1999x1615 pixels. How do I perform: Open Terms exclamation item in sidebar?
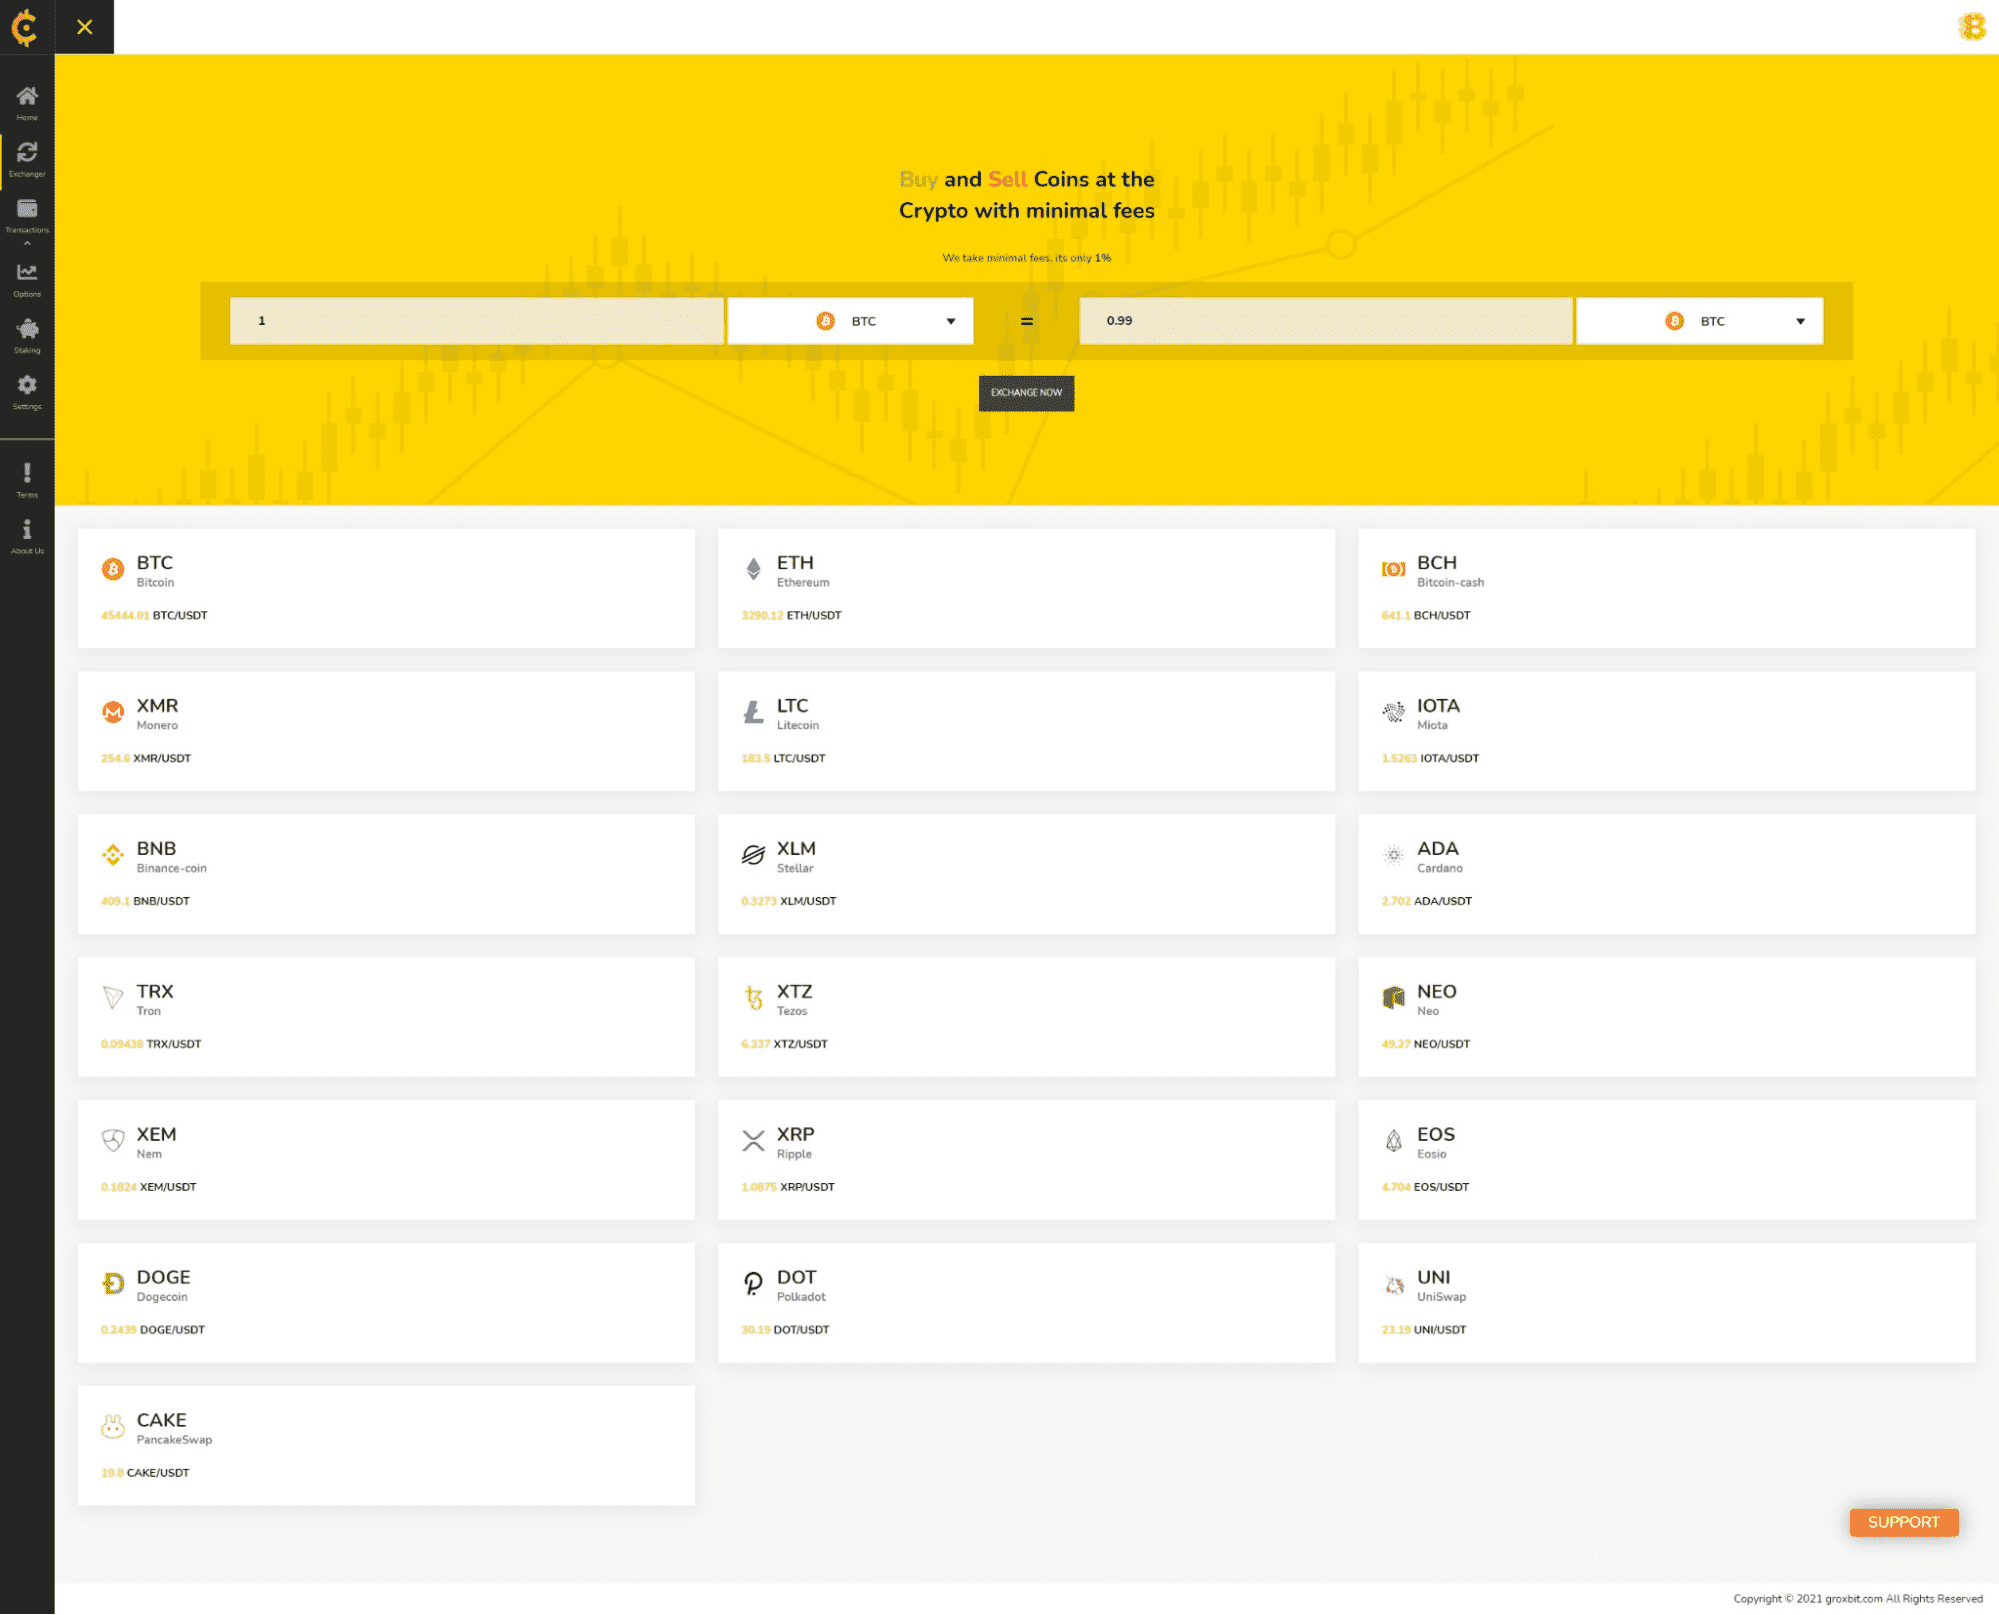click(x=27, y=479)
